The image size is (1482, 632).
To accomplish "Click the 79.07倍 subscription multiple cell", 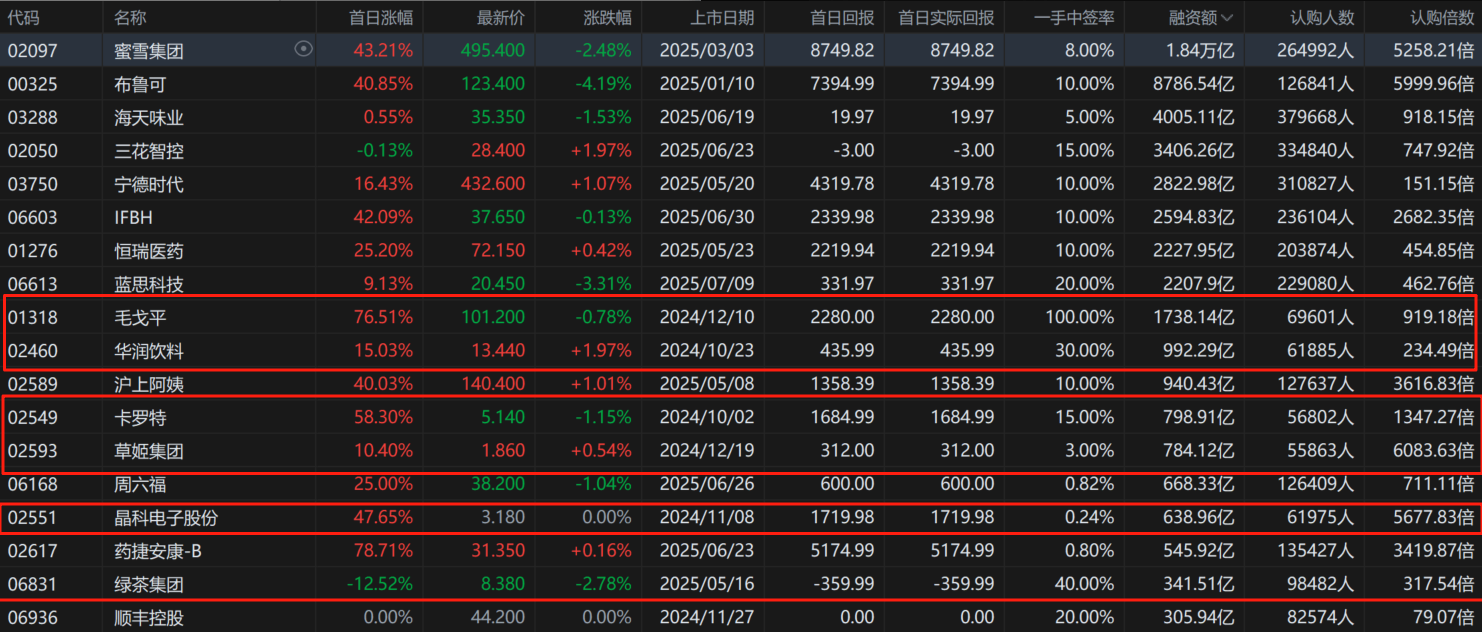I will 1443,618.
